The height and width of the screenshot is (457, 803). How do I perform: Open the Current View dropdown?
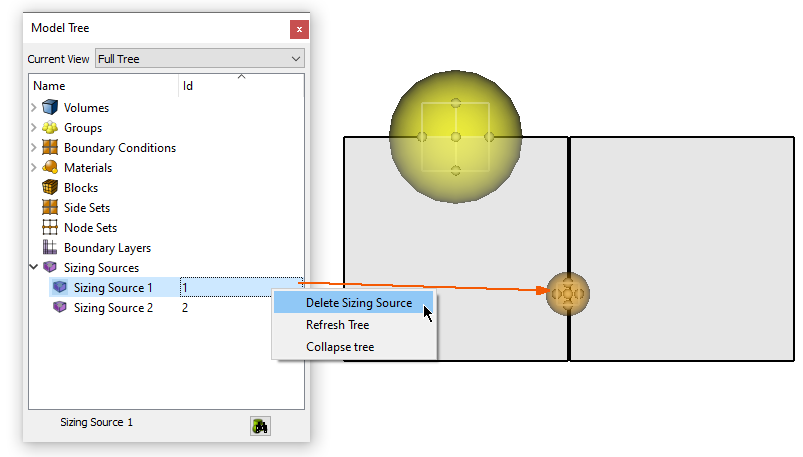(x=199, y=59)
